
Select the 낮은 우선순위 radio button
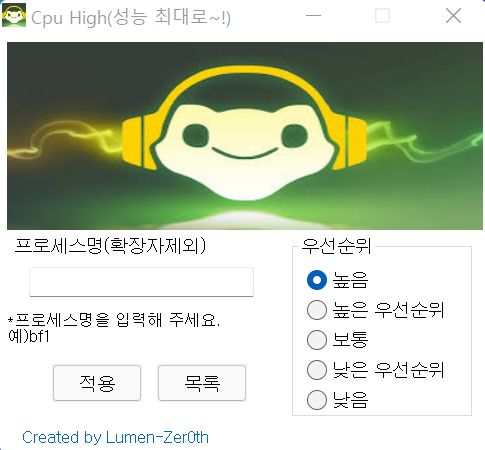[317, 370]
